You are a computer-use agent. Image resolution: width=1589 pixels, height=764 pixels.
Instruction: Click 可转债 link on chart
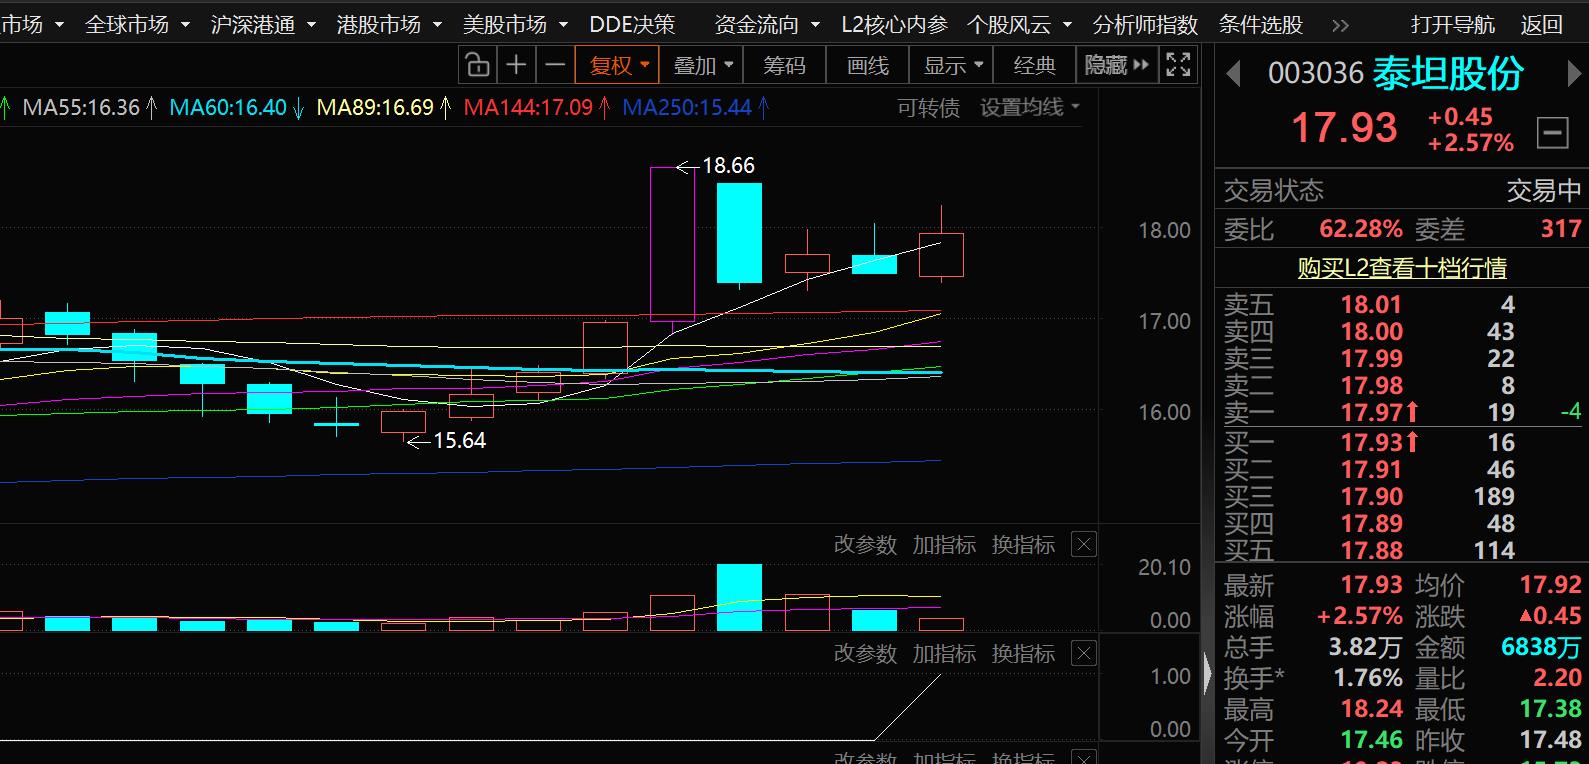click(x=928, y=108)
